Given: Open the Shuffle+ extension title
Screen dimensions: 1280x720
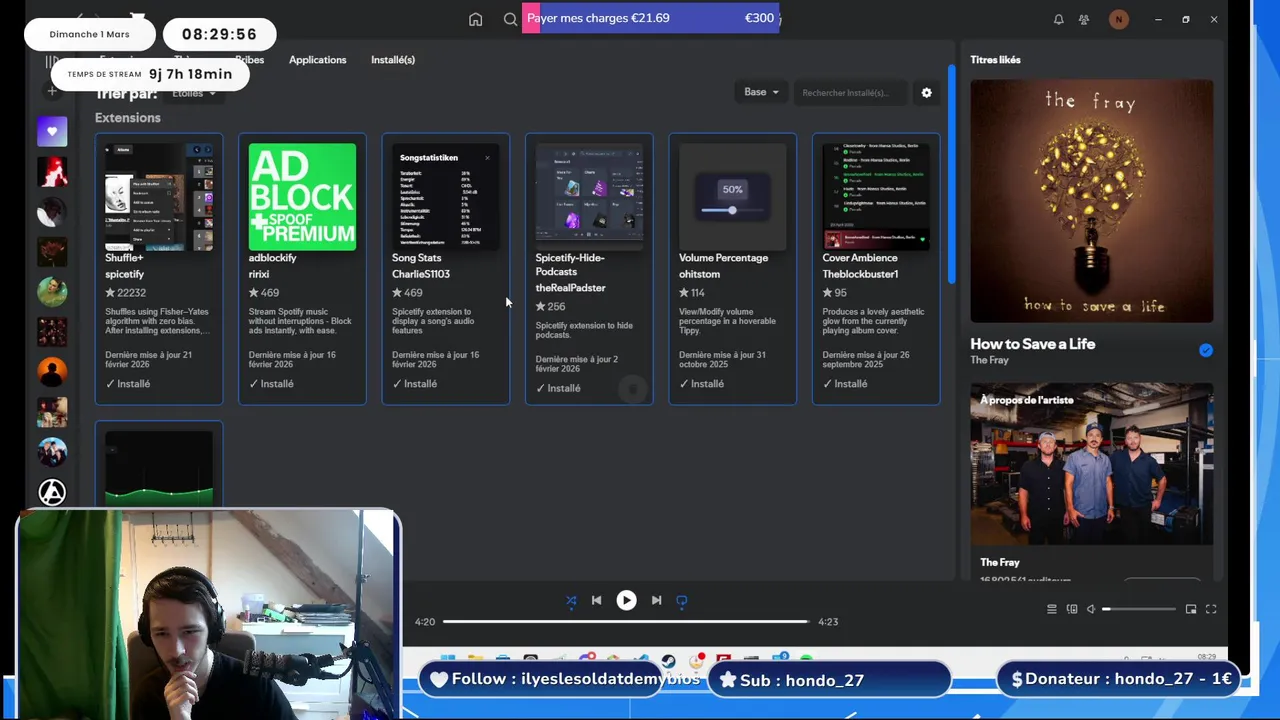Looking at the screenshot, I should pos(124,258).
